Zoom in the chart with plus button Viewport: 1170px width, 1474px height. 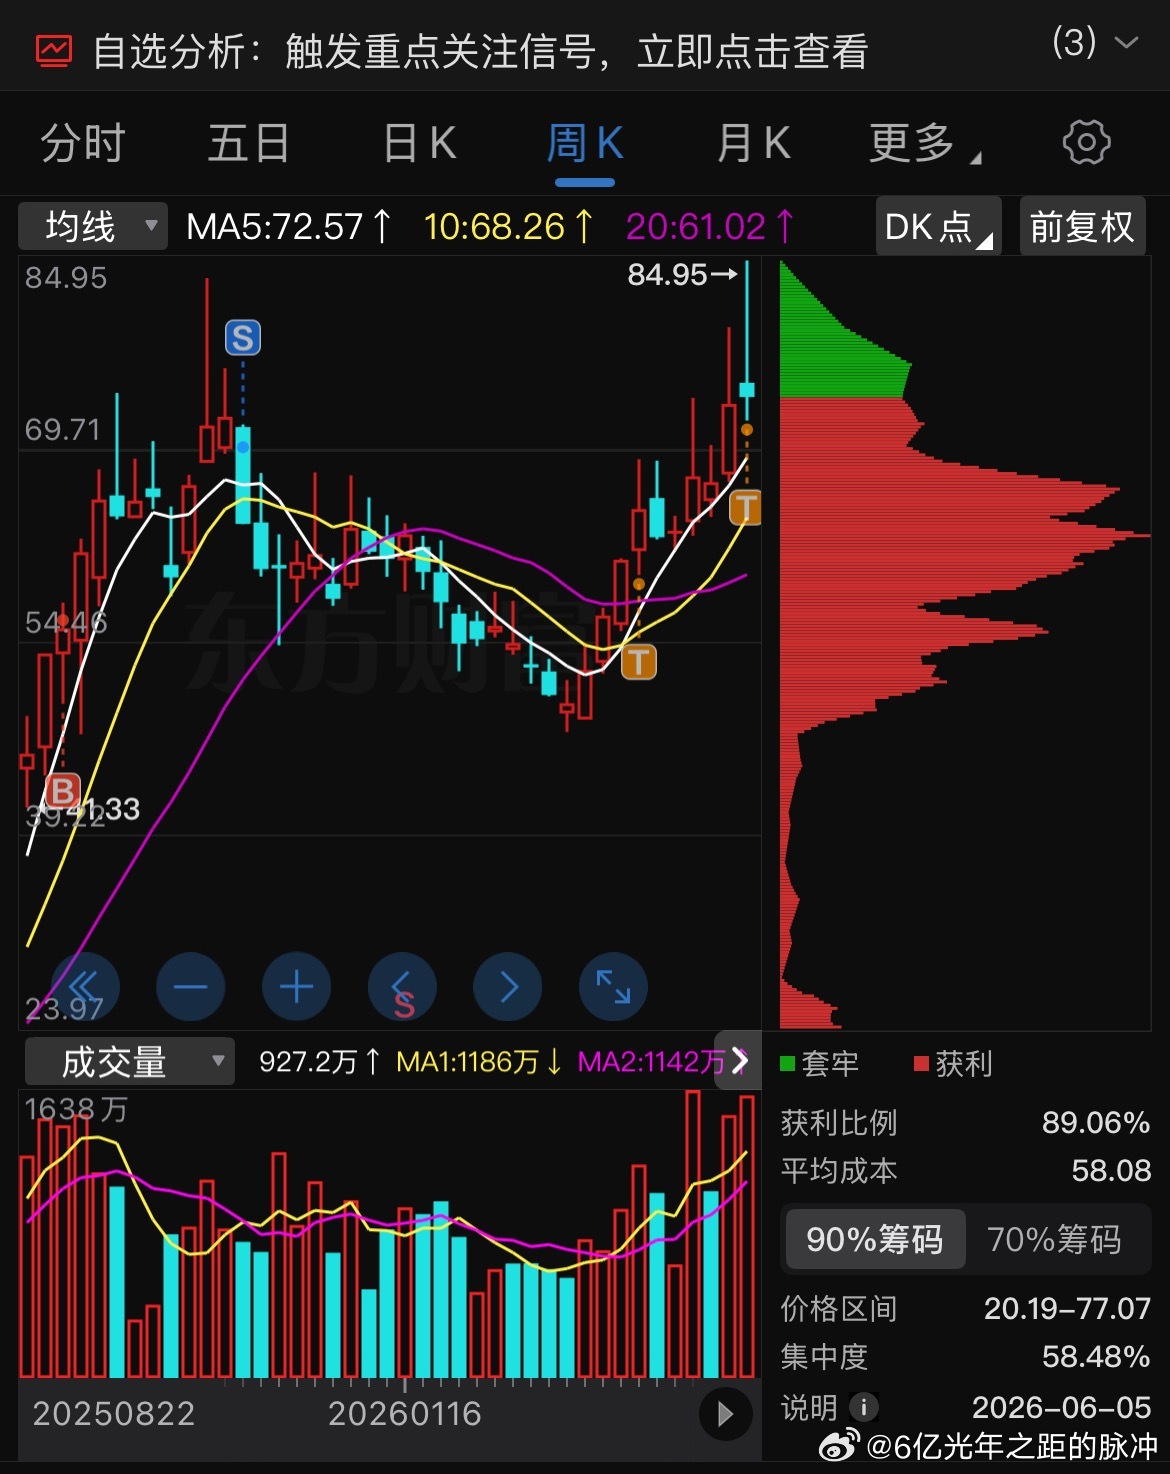tap(296, 987)
